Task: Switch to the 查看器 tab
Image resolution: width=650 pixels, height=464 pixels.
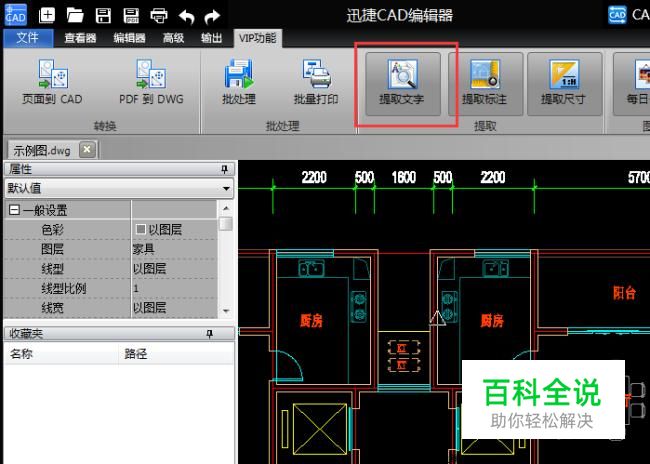Action: (80, 38)
